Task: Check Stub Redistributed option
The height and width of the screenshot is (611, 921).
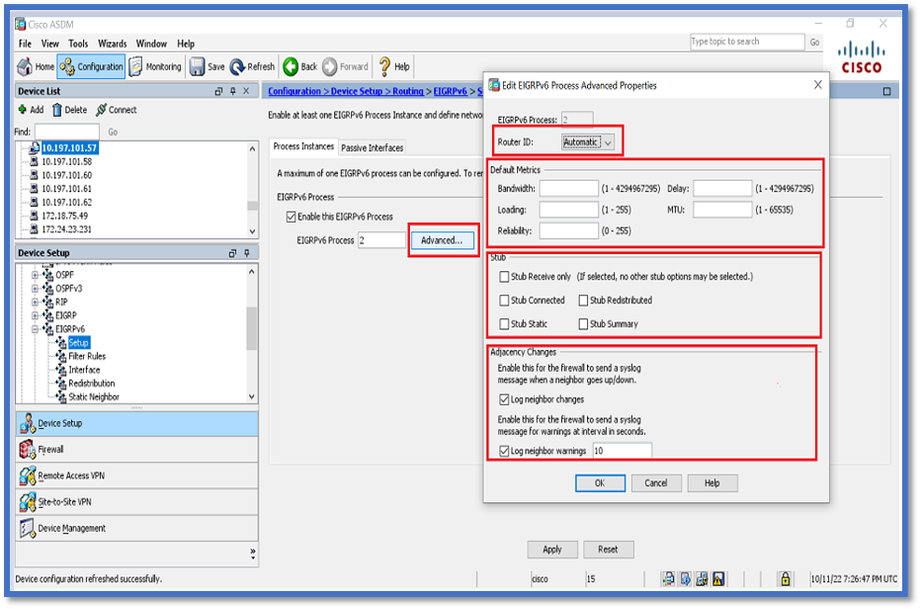Action: (583, 300)
